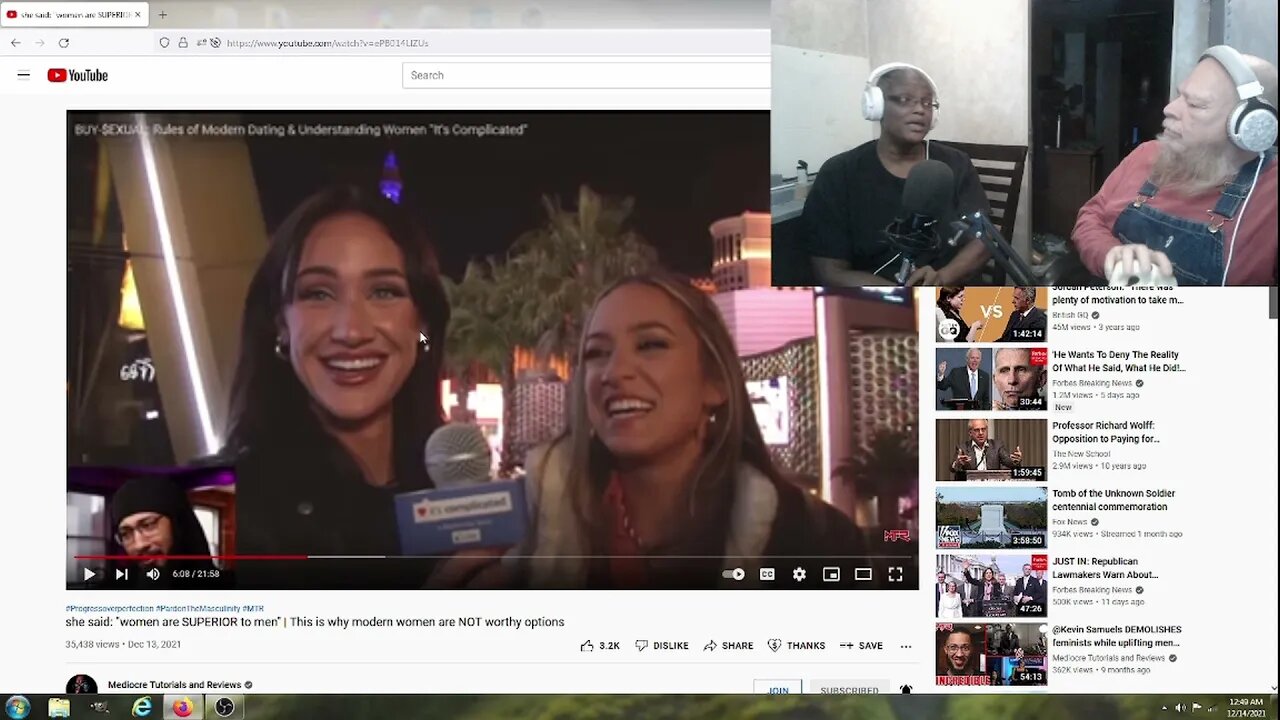The width and height of the screenshot is (1280, 720).
Task: Open the Tomb of the Unknown Soldier thumbnail
Action: click(991, 518)
